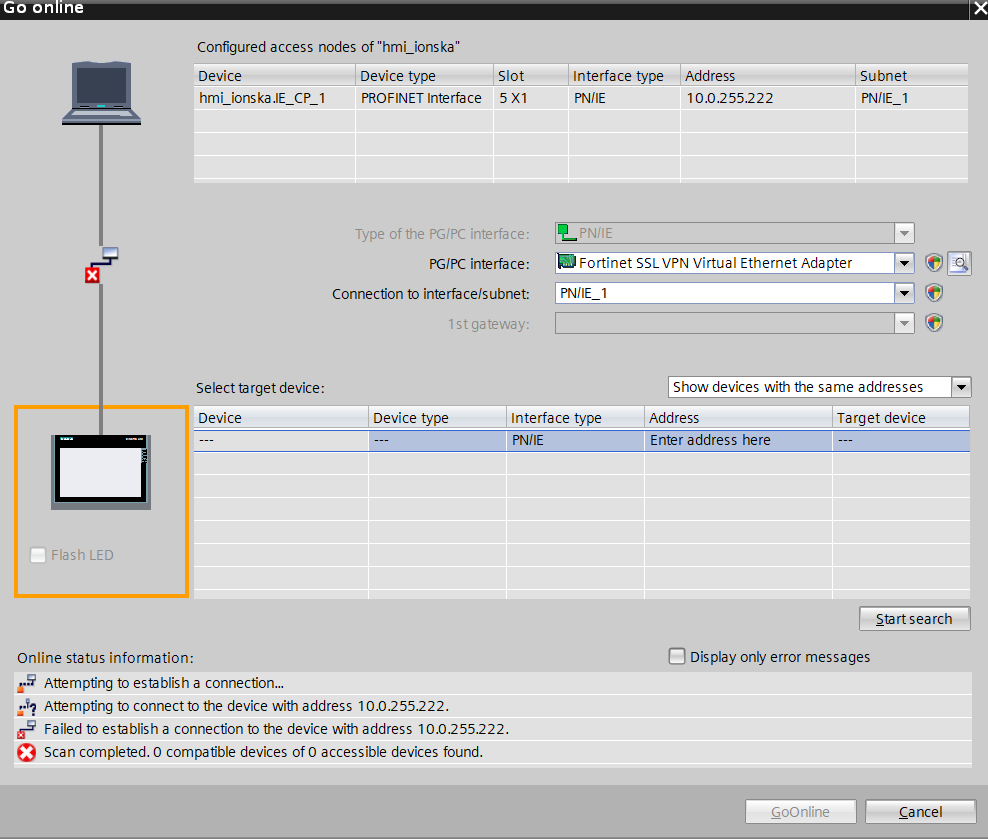Click Address header in access nodes table
Screen dimensions: 988x839
(x=767, y=76)
